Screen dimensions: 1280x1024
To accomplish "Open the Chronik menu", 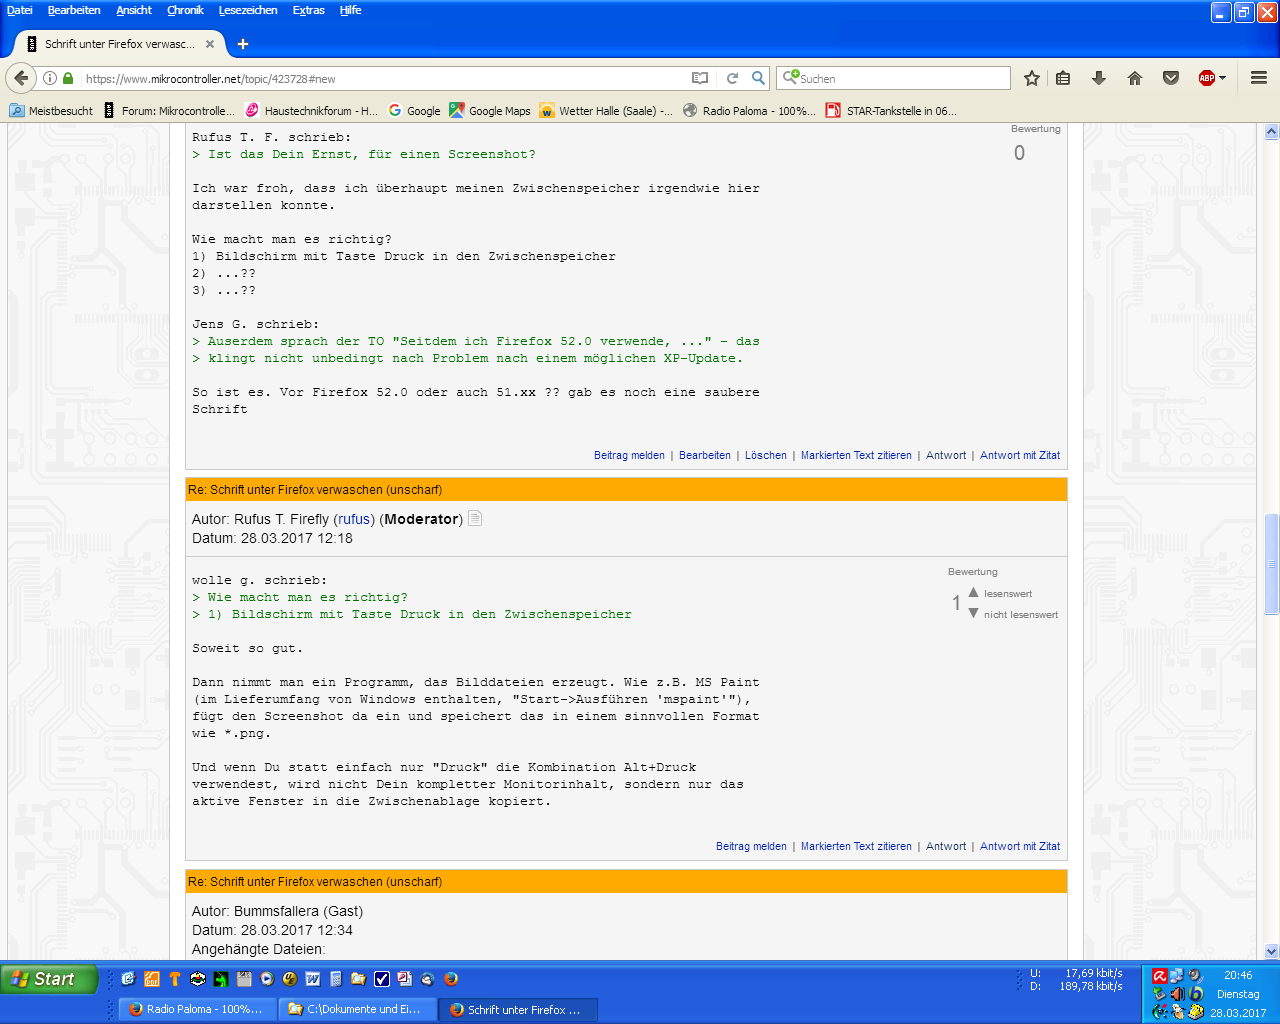I will pos(185,10).
